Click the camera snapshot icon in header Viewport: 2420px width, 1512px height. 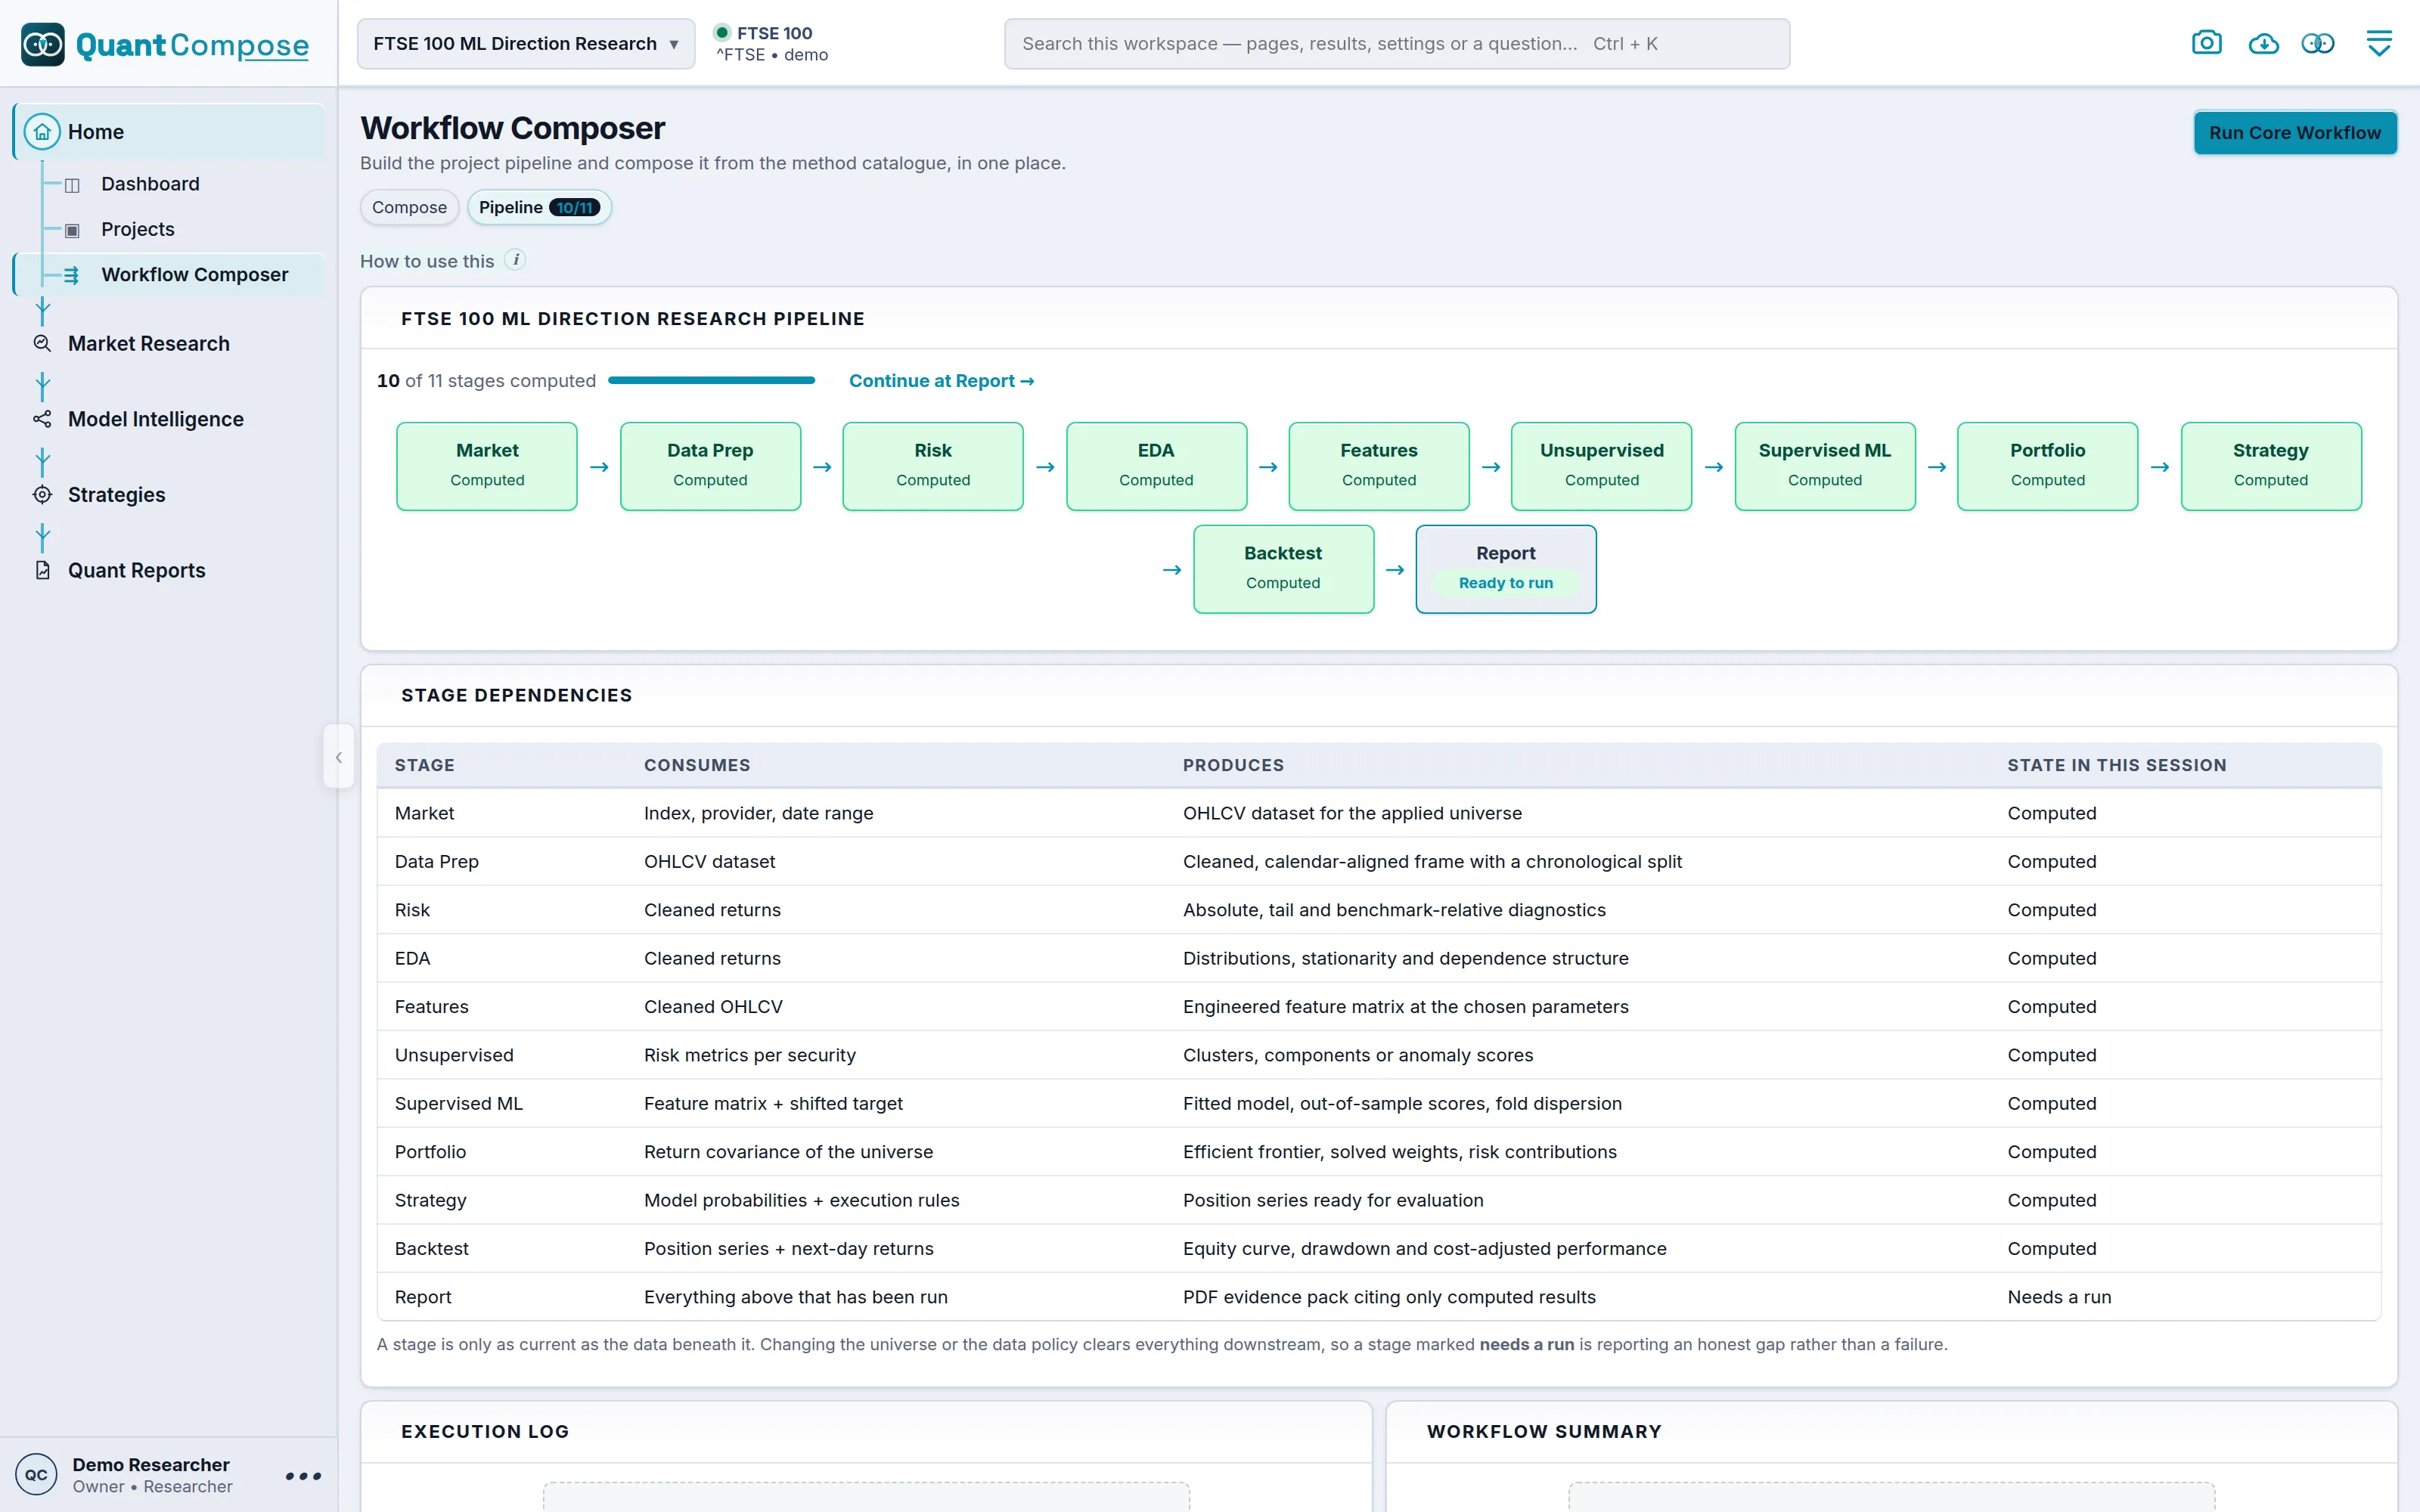tap(2206, 43)
